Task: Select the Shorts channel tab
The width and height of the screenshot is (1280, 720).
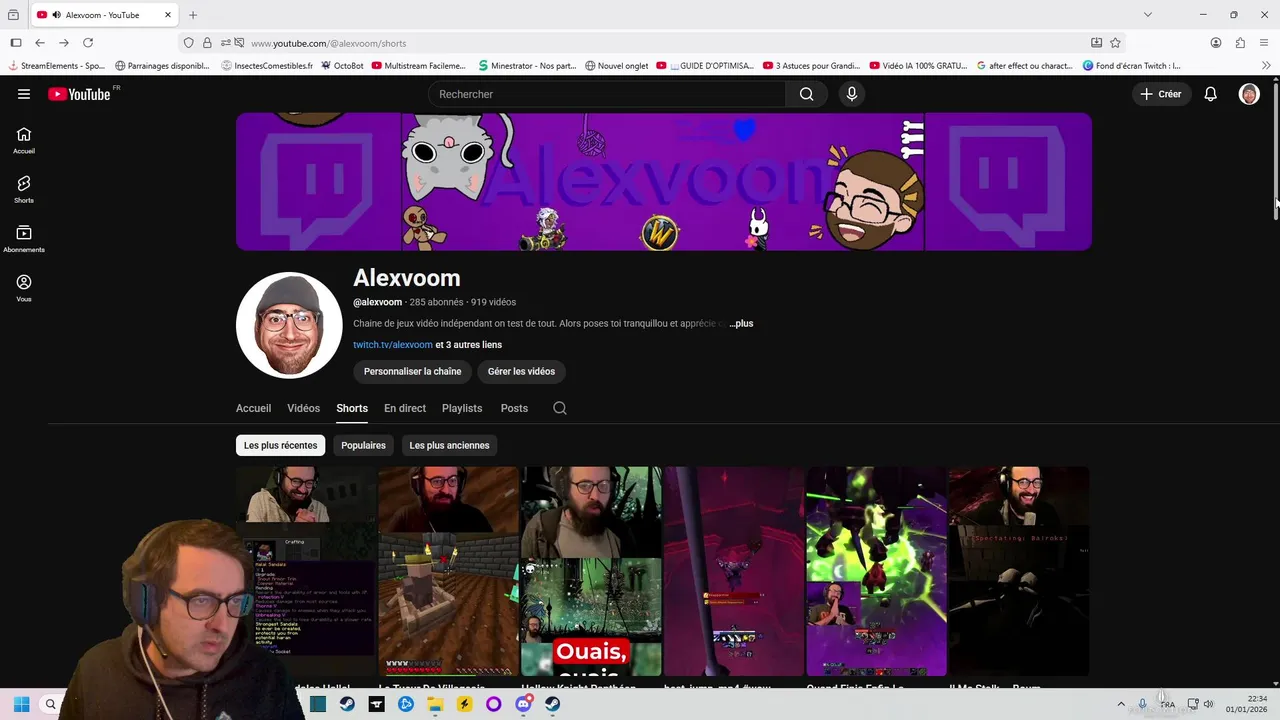Action: click(352, 408)
